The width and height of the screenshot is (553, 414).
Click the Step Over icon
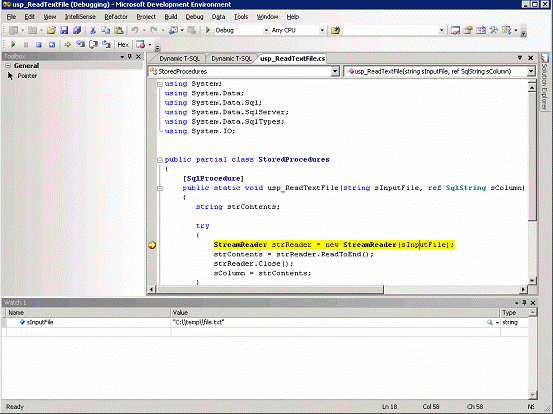tap(93, 44)
